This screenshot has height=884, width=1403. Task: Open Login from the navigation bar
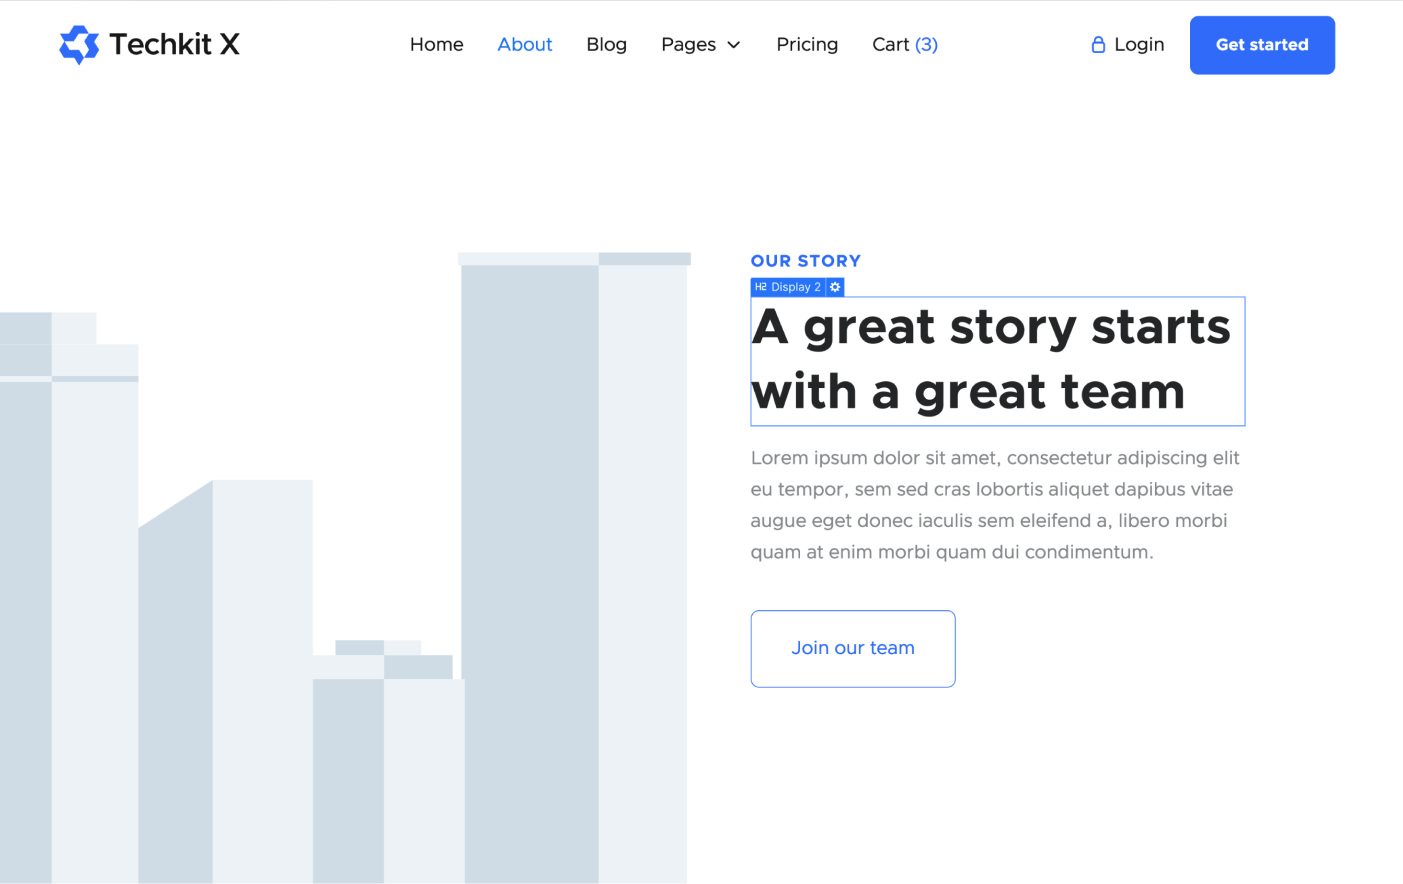tap(1138, 44)
